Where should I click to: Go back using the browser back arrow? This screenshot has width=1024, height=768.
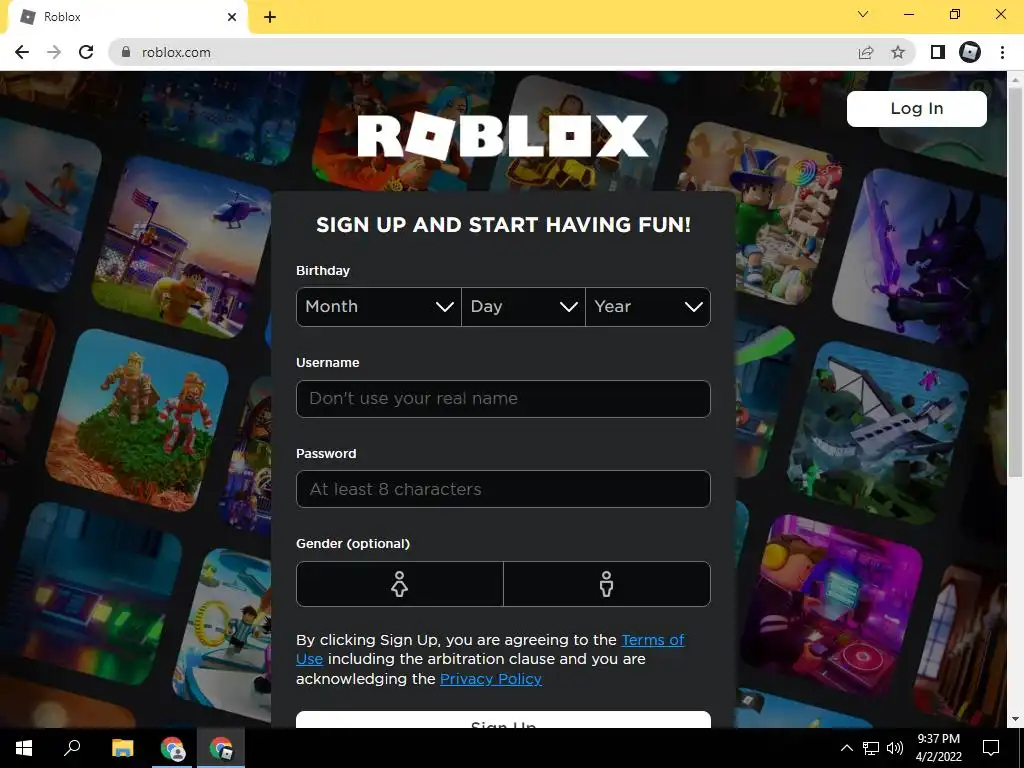point(22,52)
